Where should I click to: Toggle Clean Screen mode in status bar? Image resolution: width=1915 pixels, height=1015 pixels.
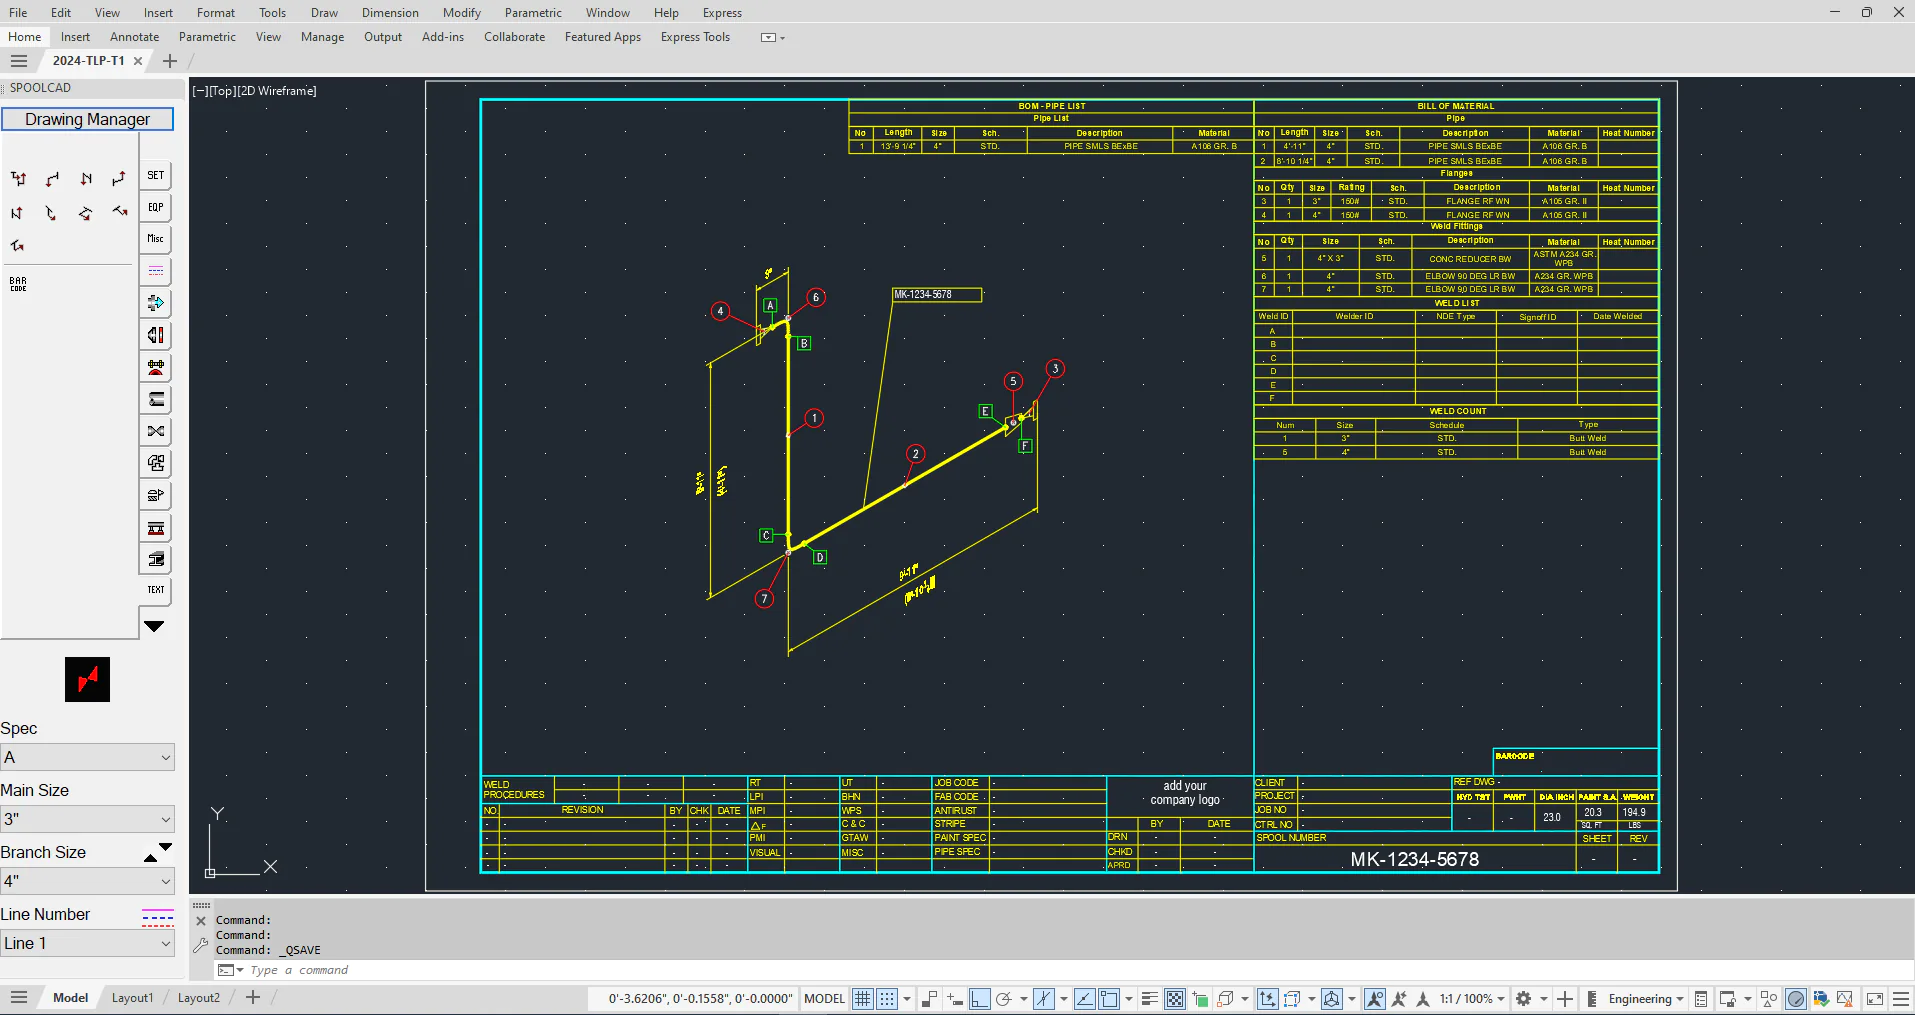[1875, 998]
